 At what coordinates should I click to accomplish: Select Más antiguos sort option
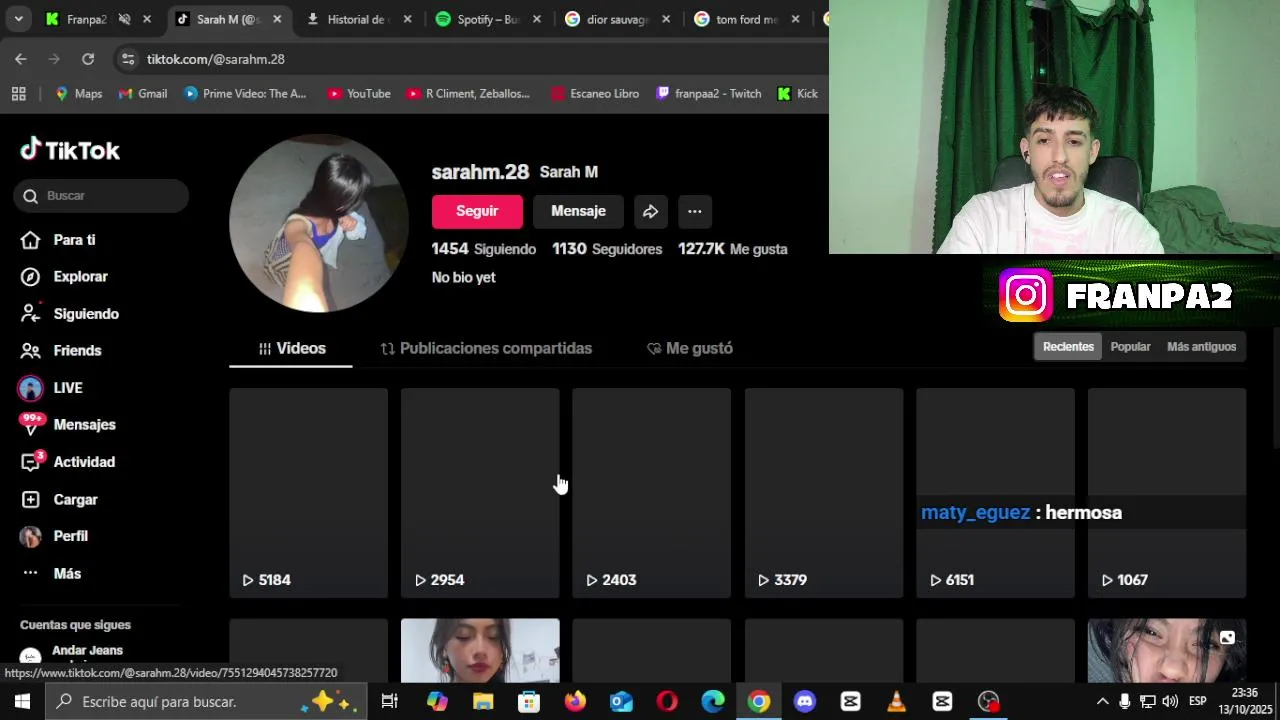point(1201,347)
